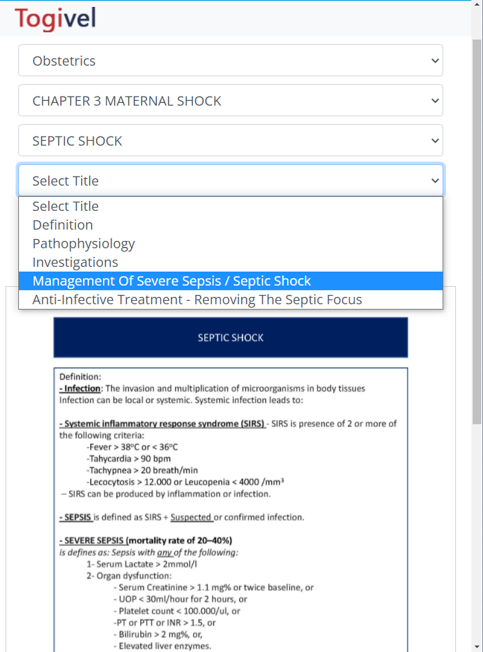Collapse the Select Title dropdown
Viewport: 483px width, 652px height.
click(230, 180)
